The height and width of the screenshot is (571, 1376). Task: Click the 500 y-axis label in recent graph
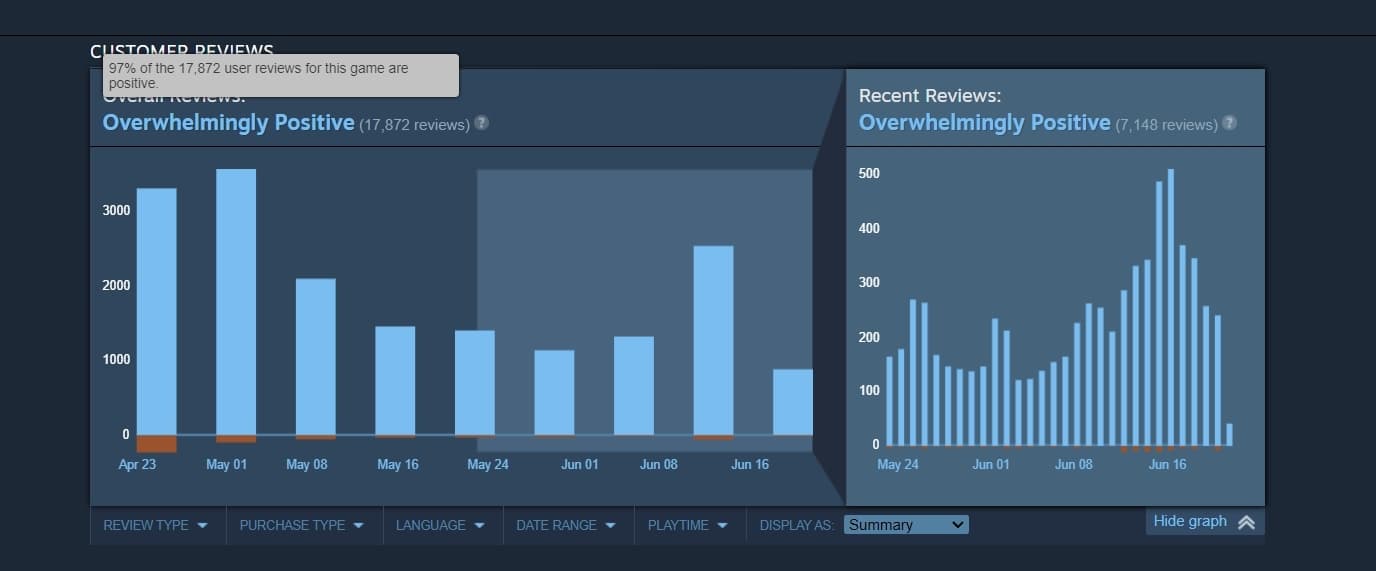click(x=869, y=174)
